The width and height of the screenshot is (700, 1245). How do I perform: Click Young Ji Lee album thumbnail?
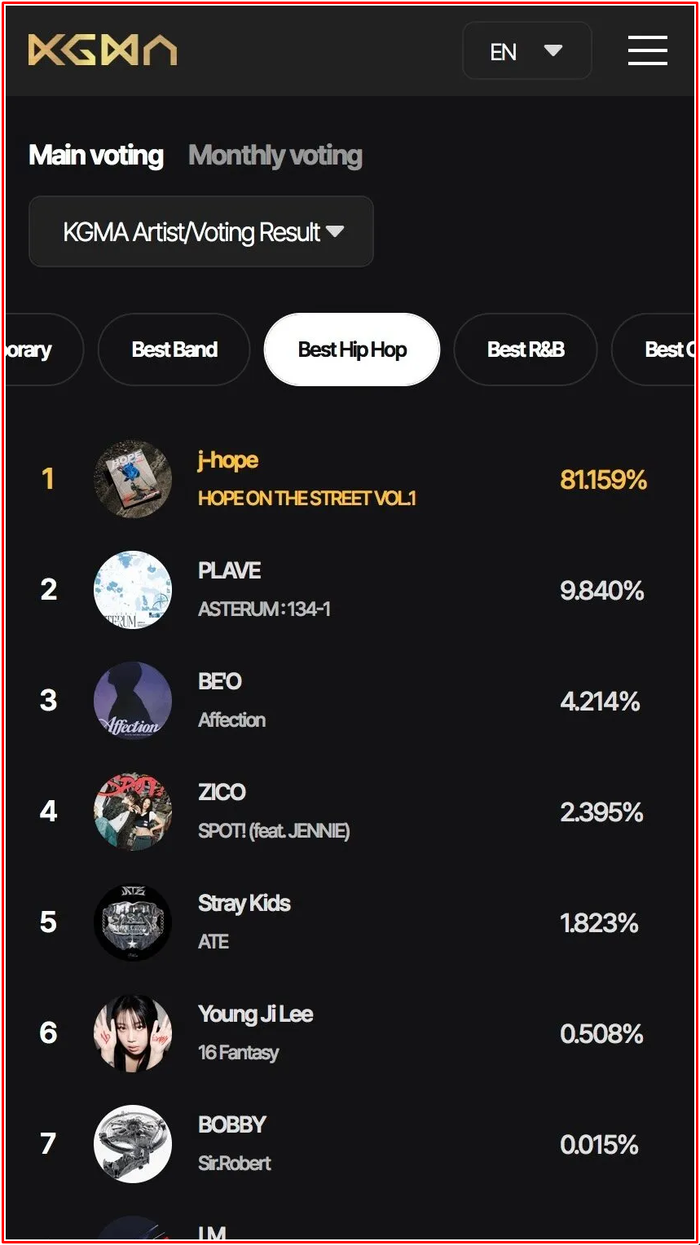coord(133,1033)
